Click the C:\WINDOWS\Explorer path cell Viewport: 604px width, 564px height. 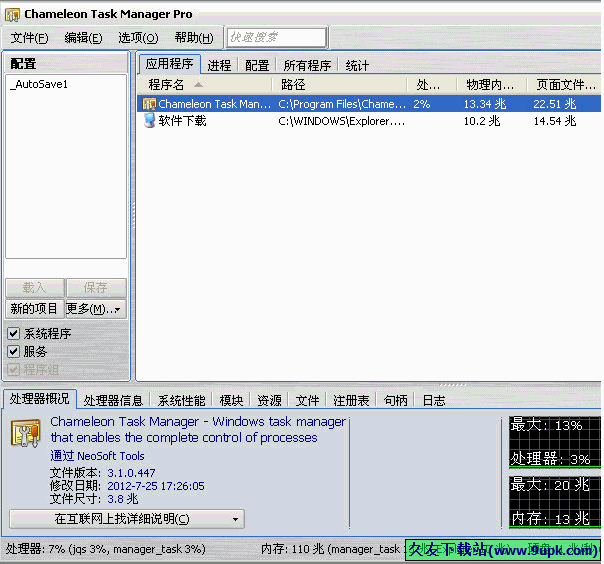point(342,121)
